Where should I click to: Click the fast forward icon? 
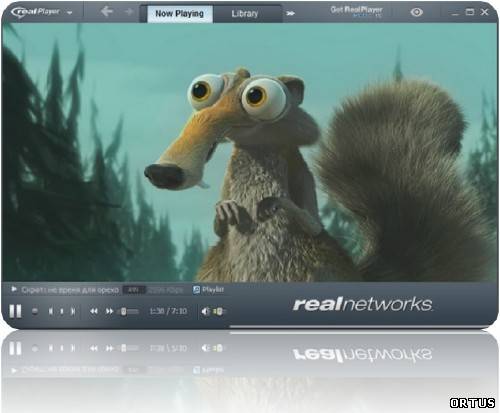[x=109, y=311]
